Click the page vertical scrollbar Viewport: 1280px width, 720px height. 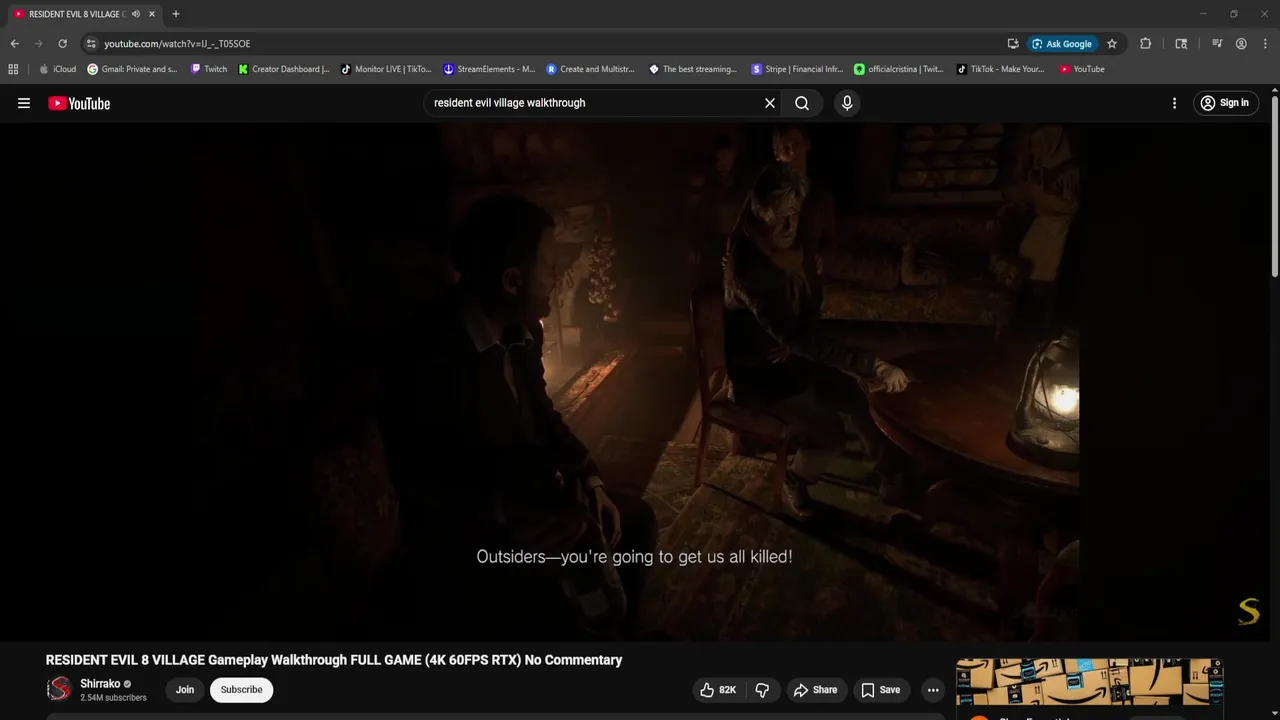[1274, 185]
